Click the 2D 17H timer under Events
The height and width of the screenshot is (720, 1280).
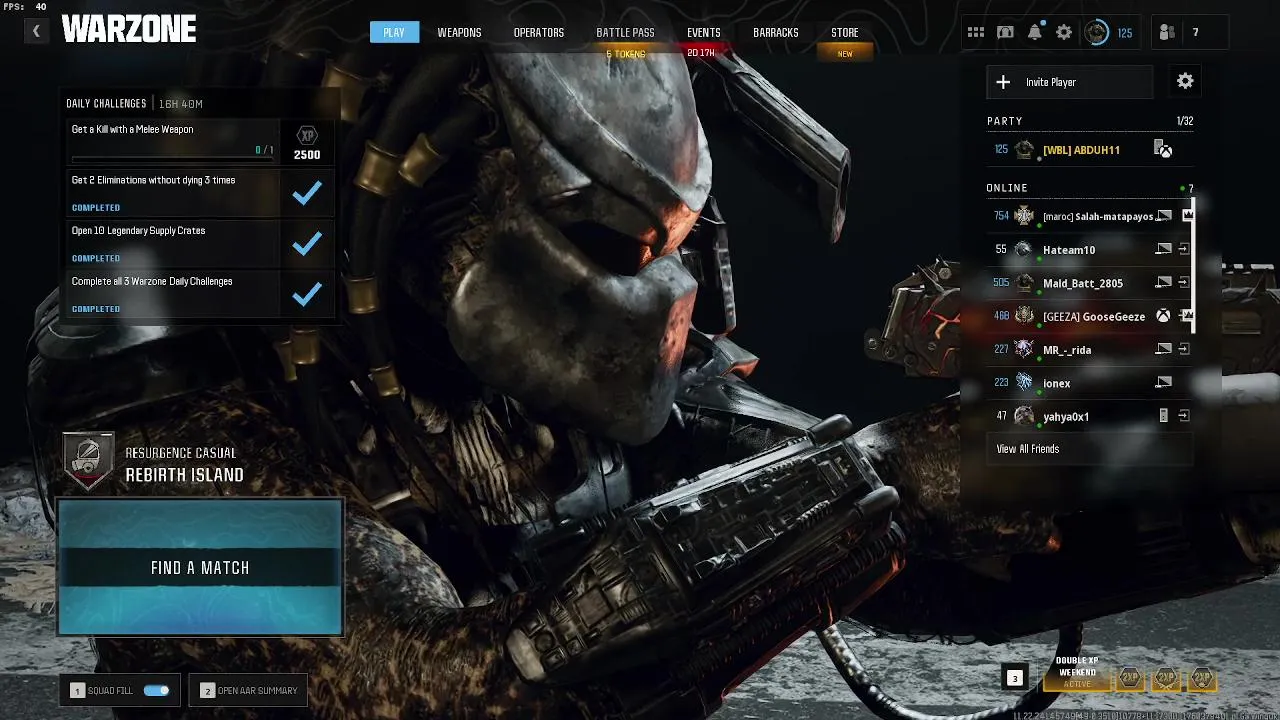click(701, 53)
